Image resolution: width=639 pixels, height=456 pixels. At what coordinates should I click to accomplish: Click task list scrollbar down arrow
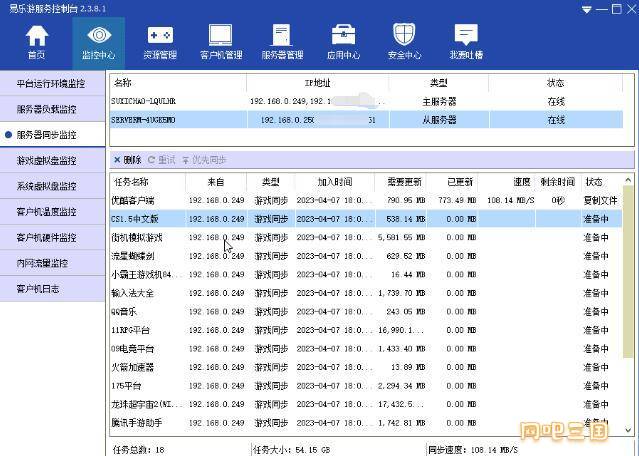click(x=628, y=429)
